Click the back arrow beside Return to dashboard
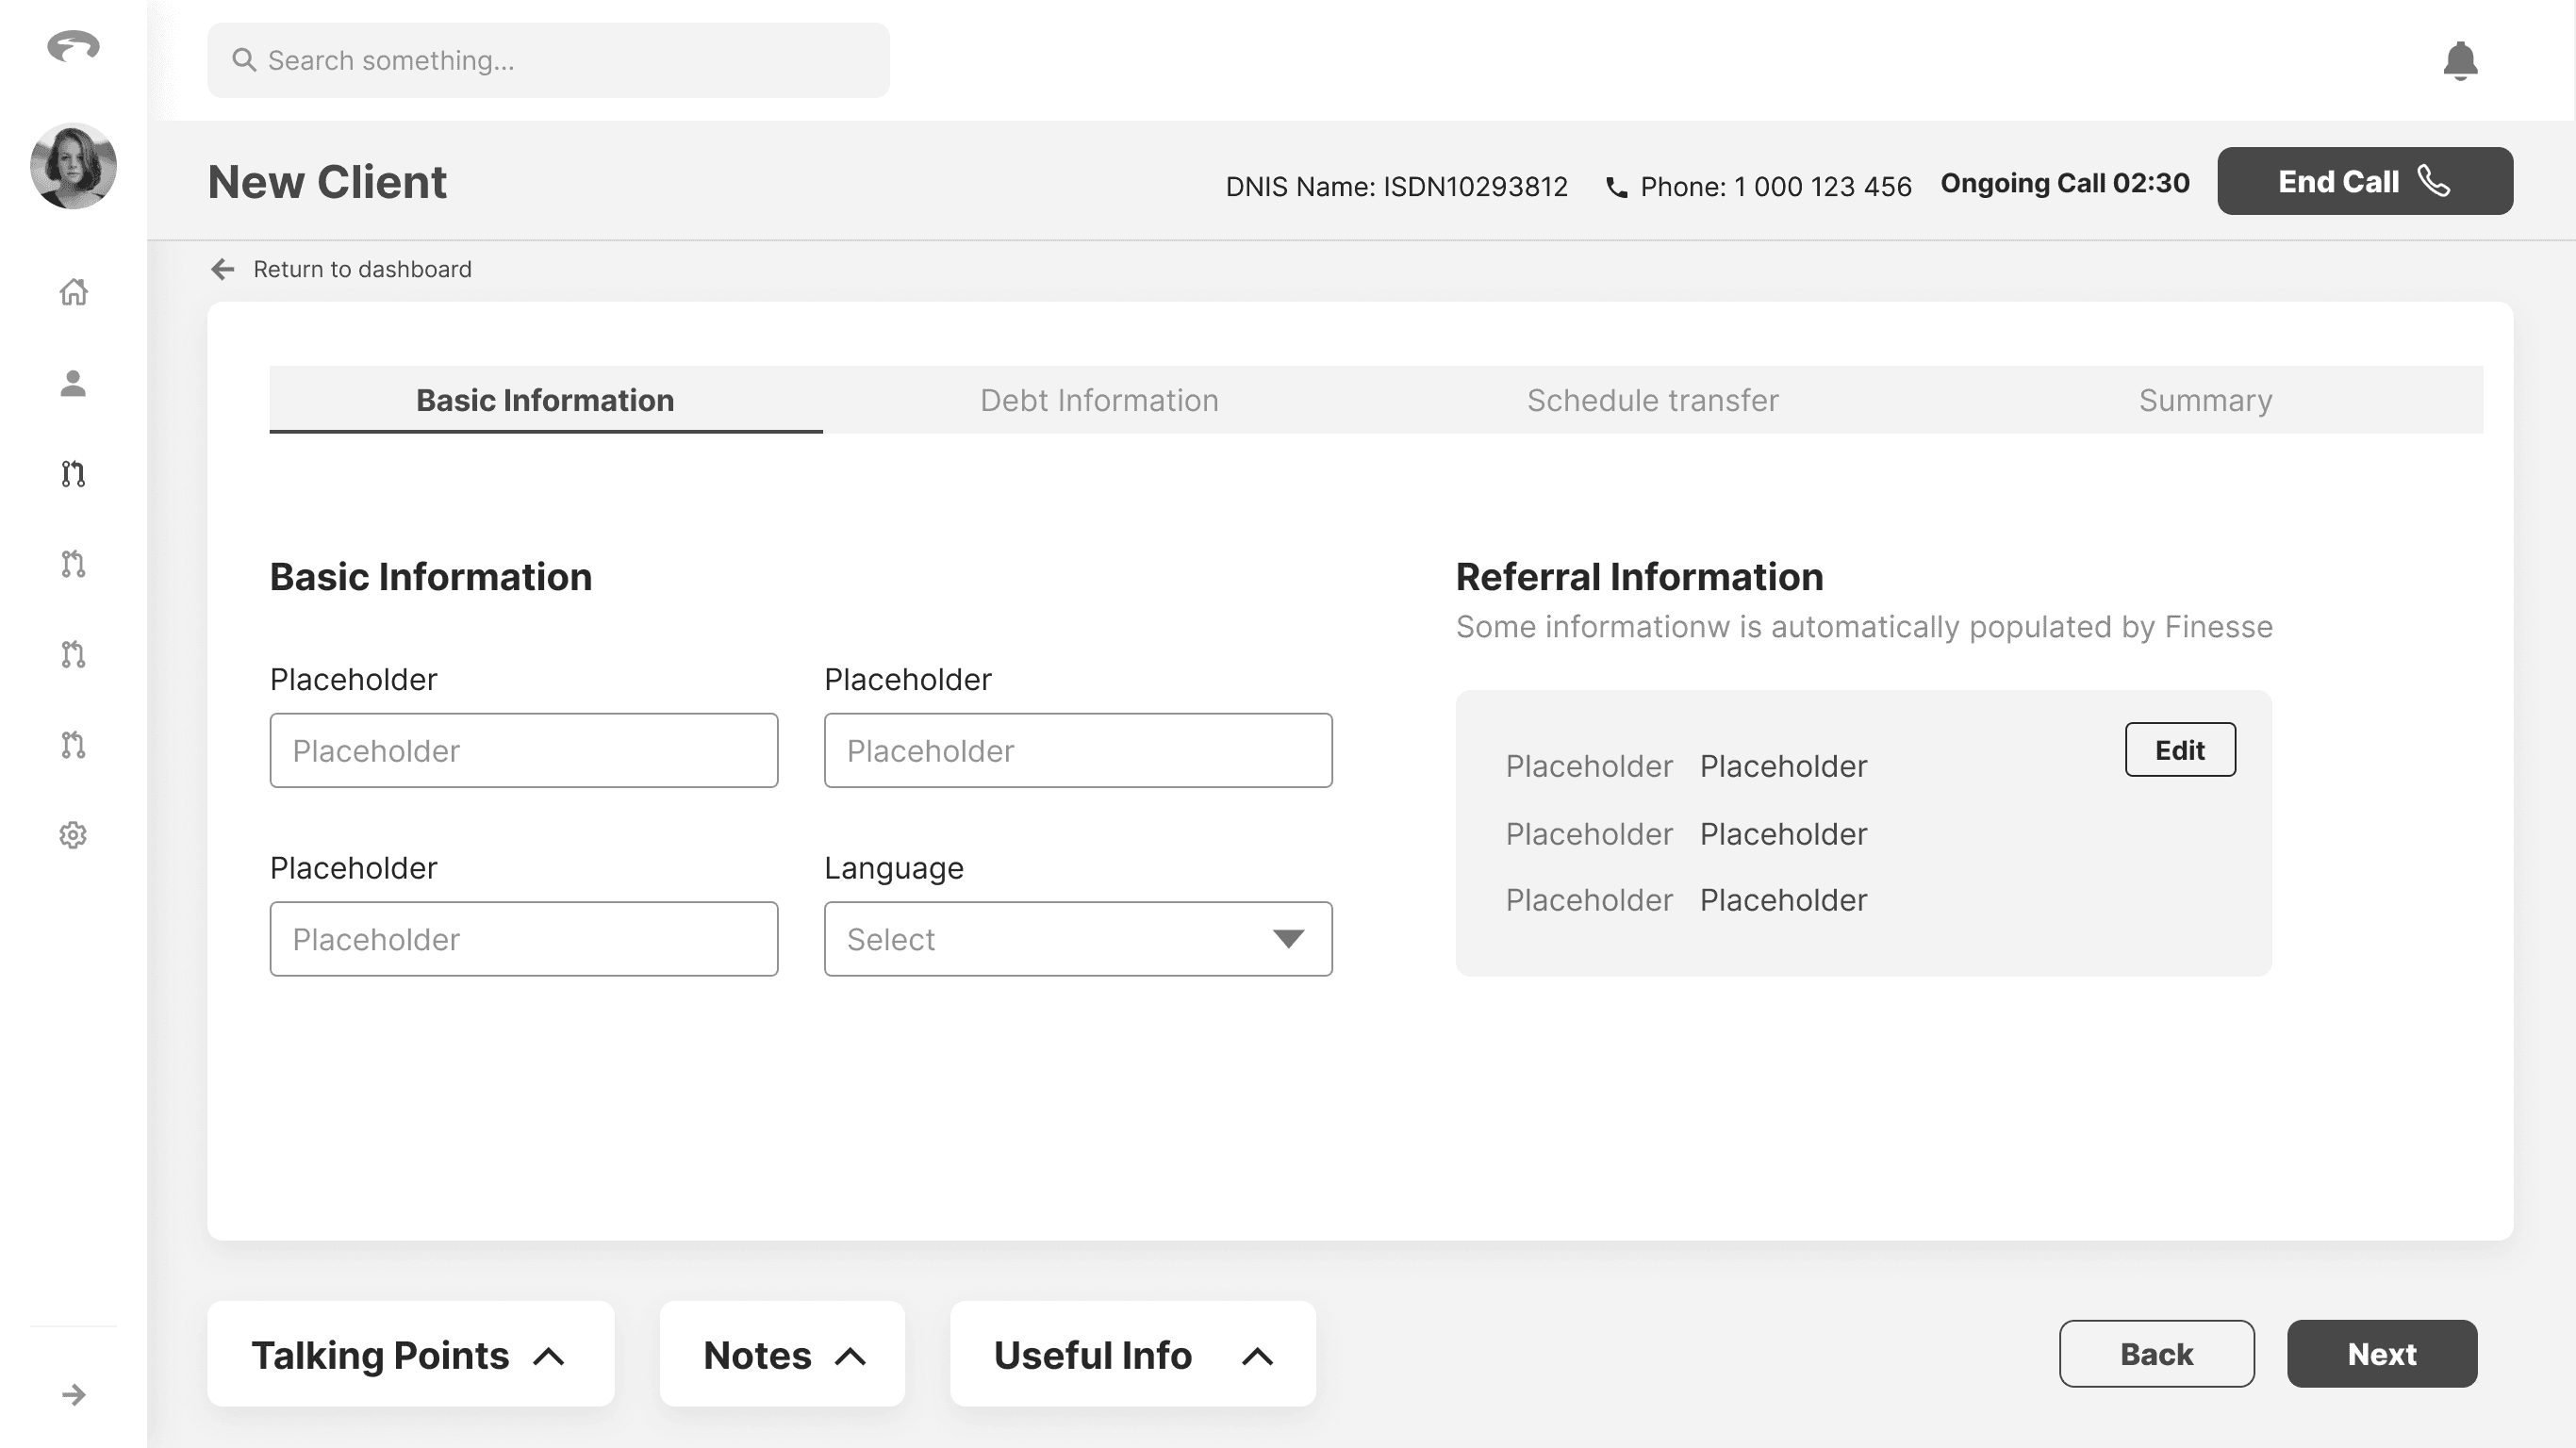The height and width of the screenshot is (1448, 2576). coord(222,269)
